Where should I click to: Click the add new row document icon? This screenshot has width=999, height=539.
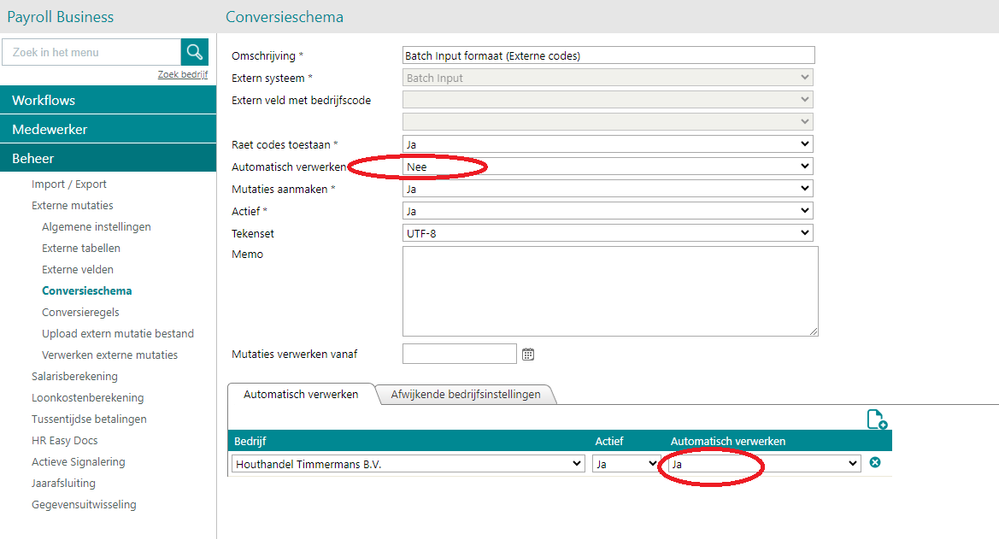pos(876,420)
